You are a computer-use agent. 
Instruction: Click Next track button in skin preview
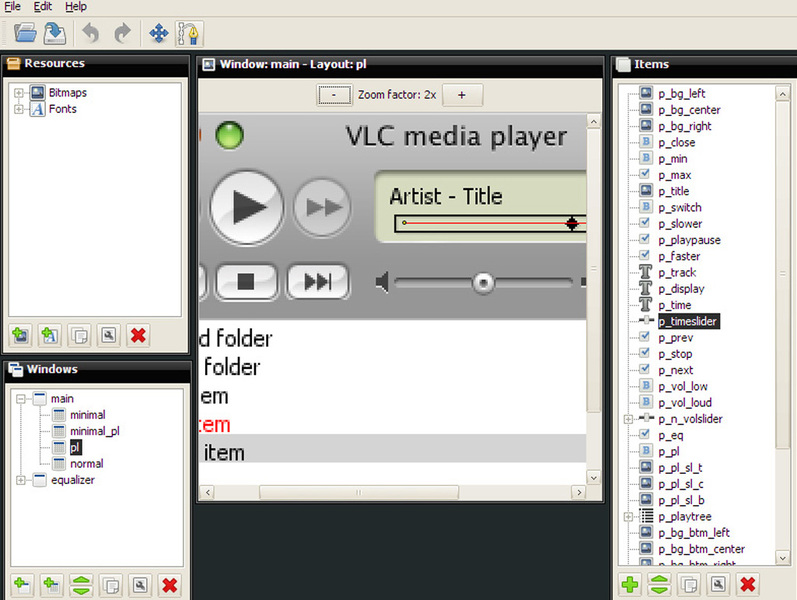tap(318, 281)
